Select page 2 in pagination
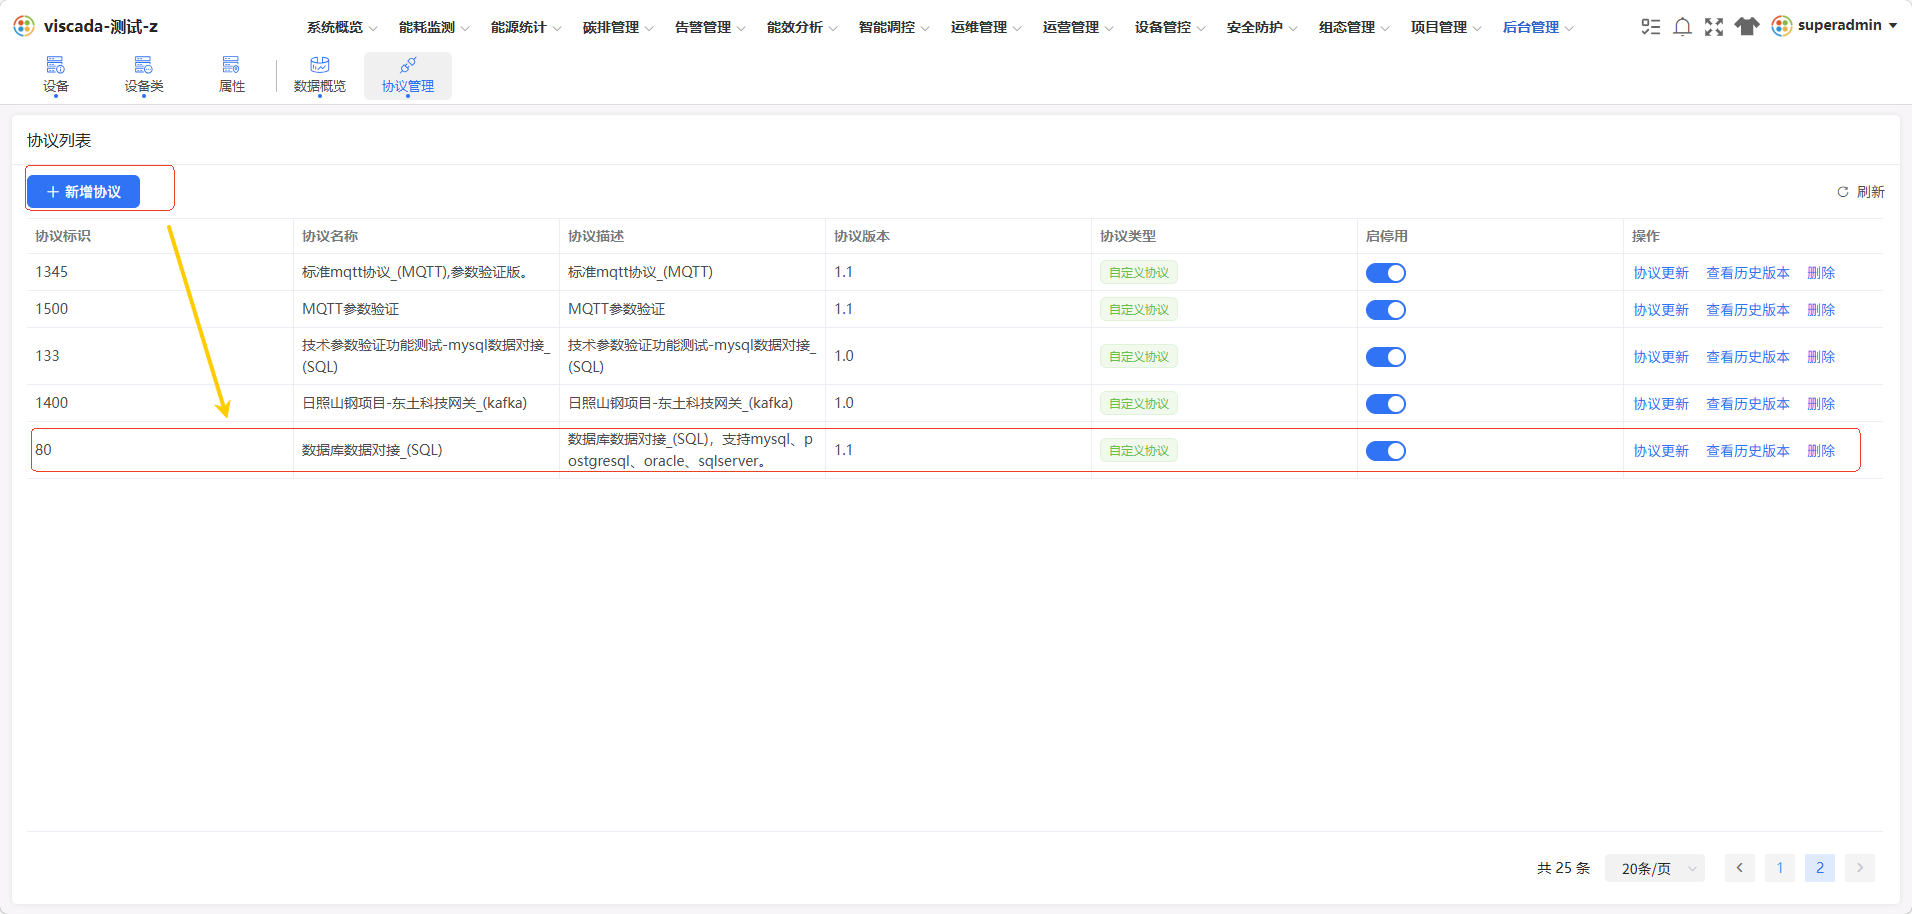1912x914 pixels. (x=1820, y=868)
